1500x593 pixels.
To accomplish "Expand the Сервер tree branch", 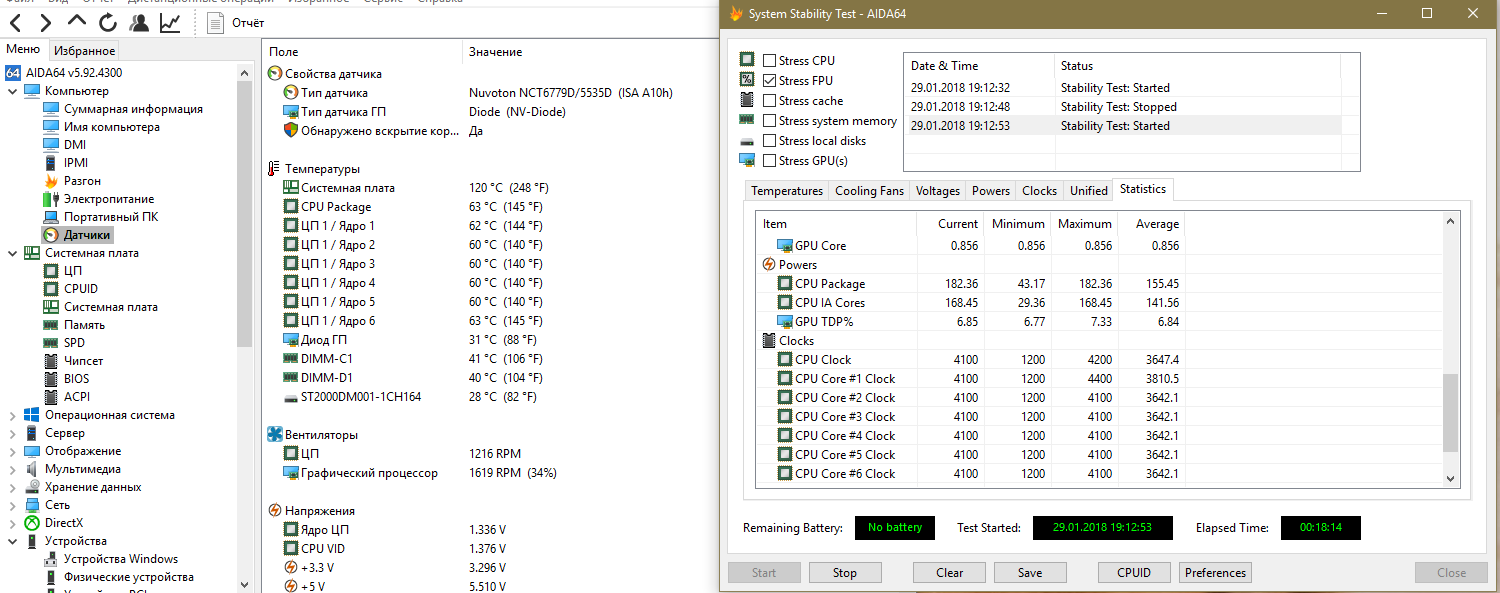I will (x=12, y=433).
